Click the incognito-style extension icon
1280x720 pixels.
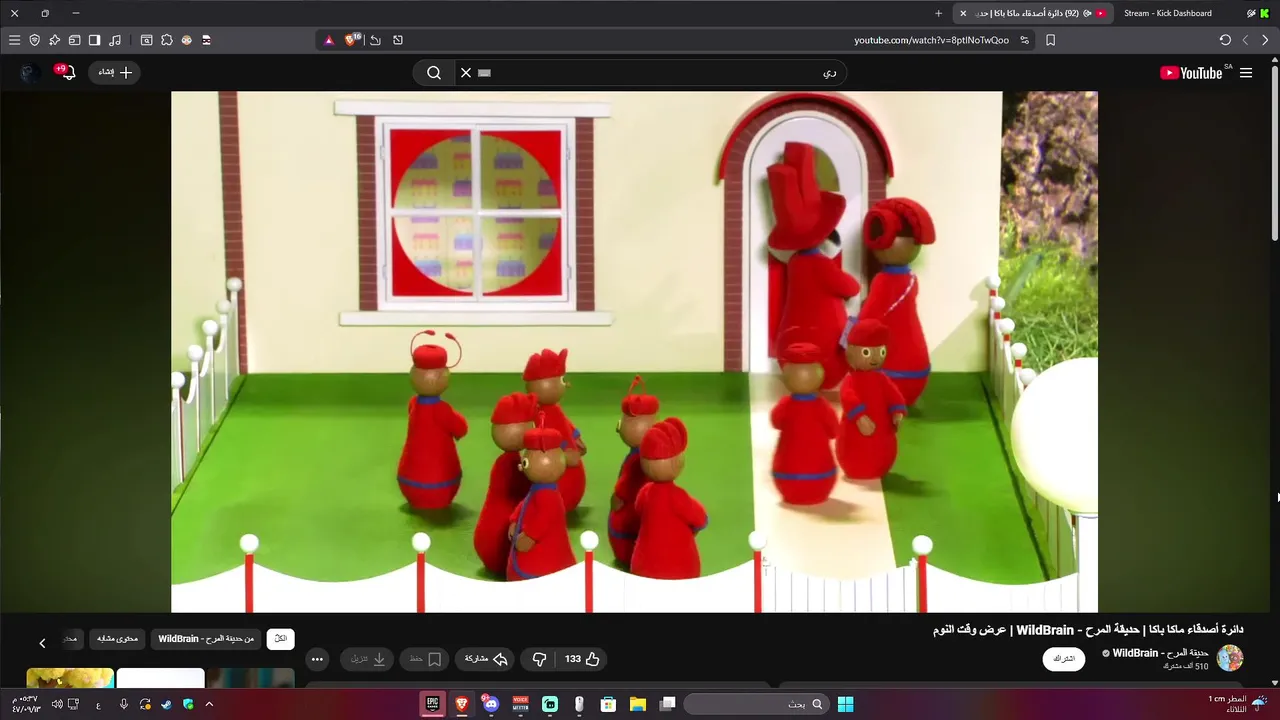(207, 40)
